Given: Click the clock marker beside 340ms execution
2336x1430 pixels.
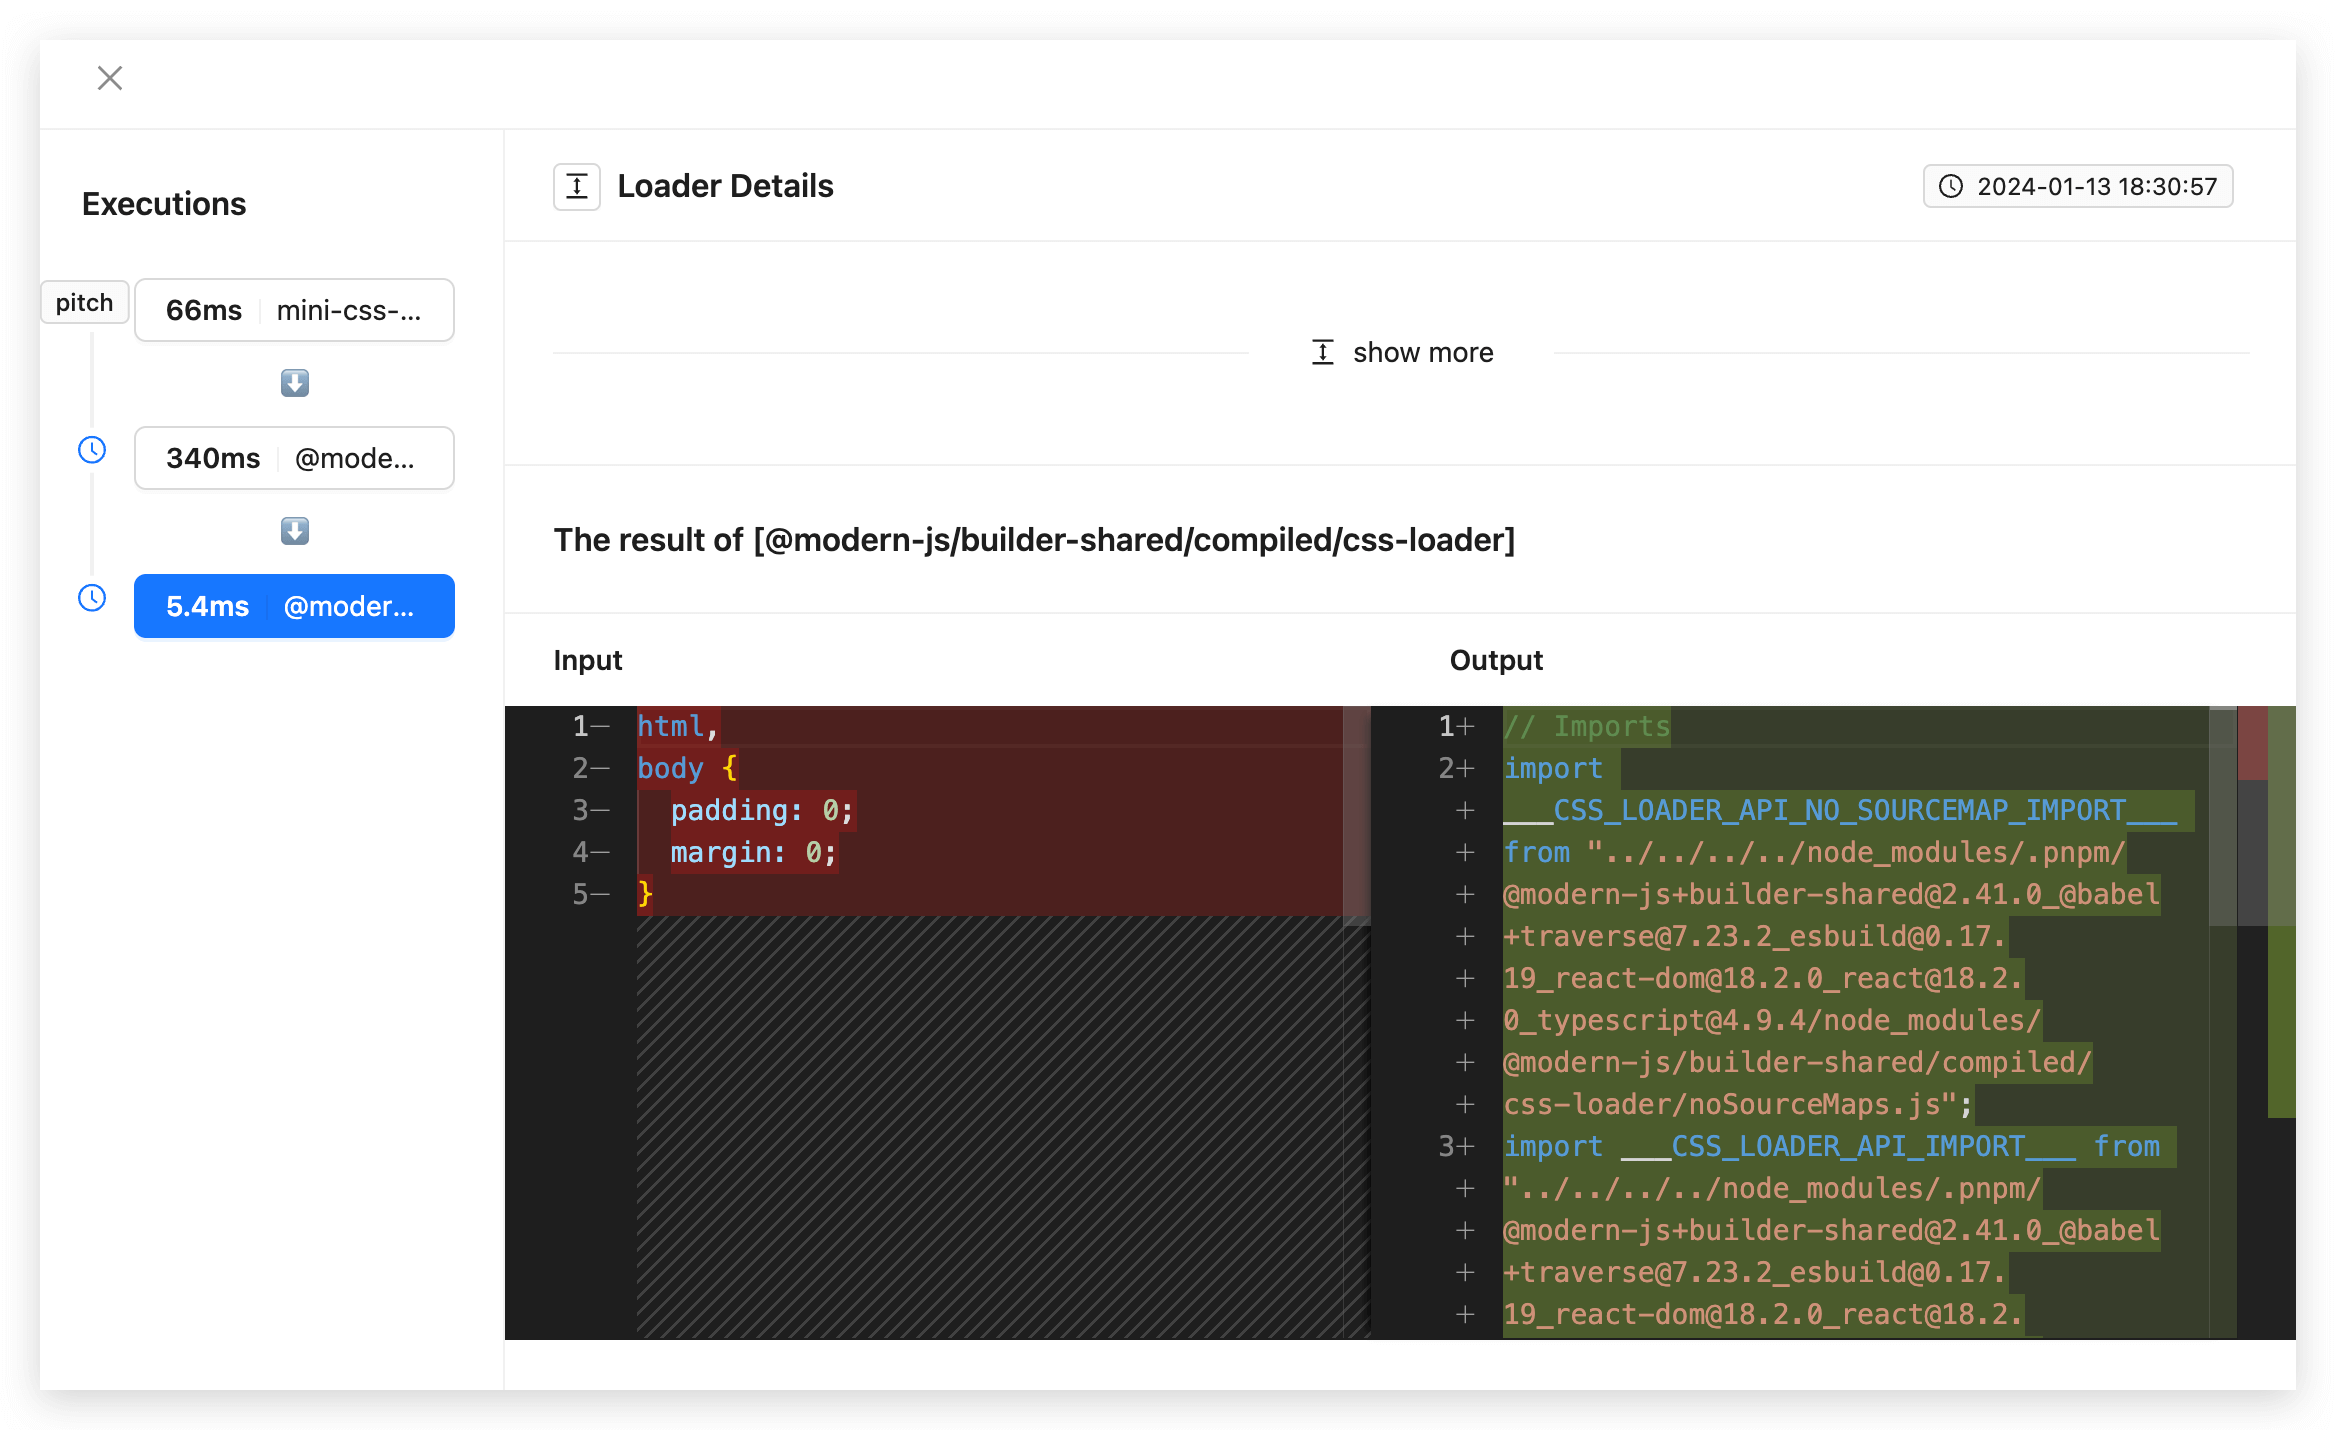Looking at the screenshot, I should 92,450.
